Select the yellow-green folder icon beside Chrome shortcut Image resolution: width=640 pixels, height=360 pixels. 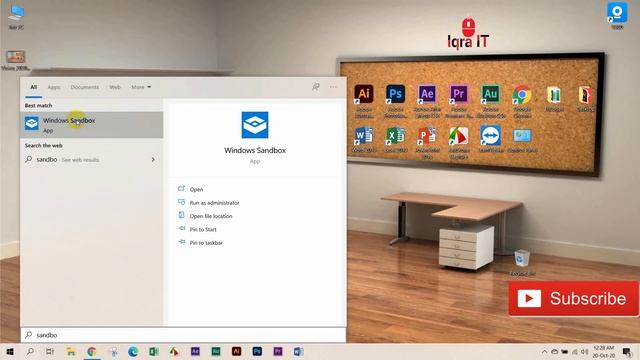tap(554, 98)
